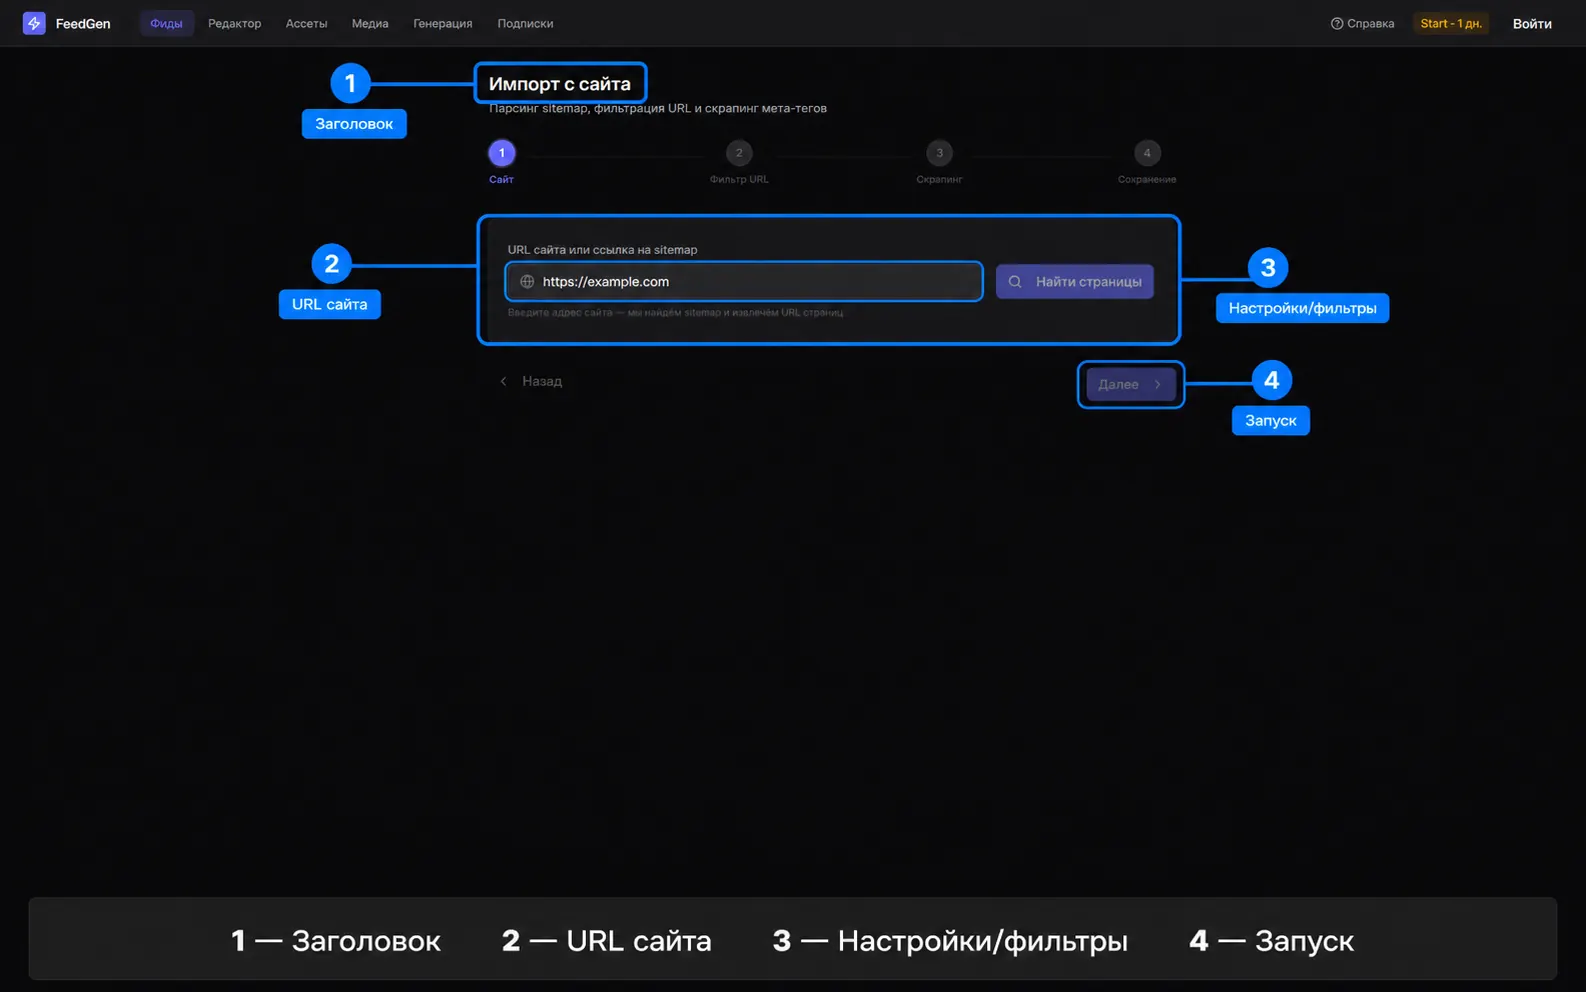Click the FeedGen lightning logo icon

pos(34,23)
